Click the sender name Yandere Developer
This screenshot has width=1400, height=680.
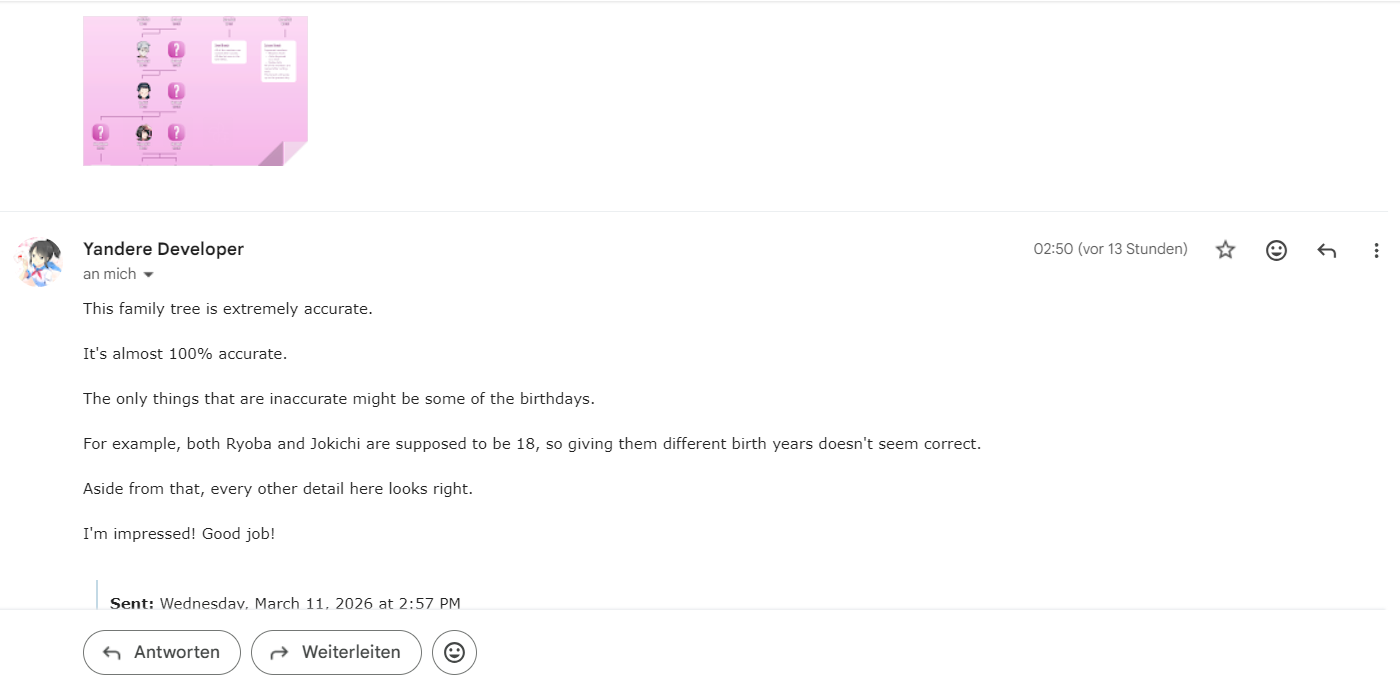[163, 249]
